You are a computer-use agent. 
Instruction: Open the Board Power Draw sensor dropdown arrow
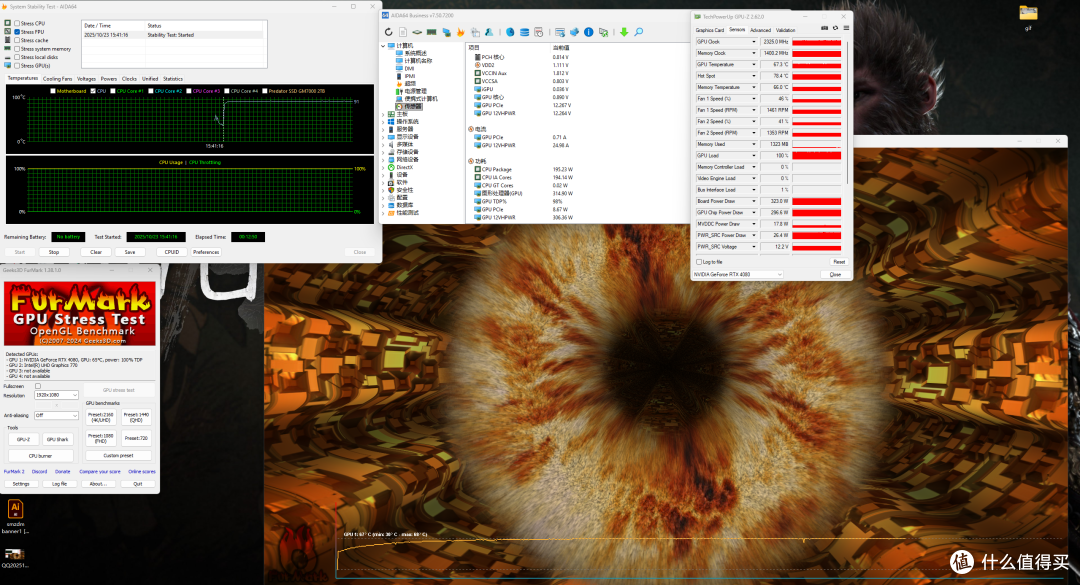pos(754,201)
